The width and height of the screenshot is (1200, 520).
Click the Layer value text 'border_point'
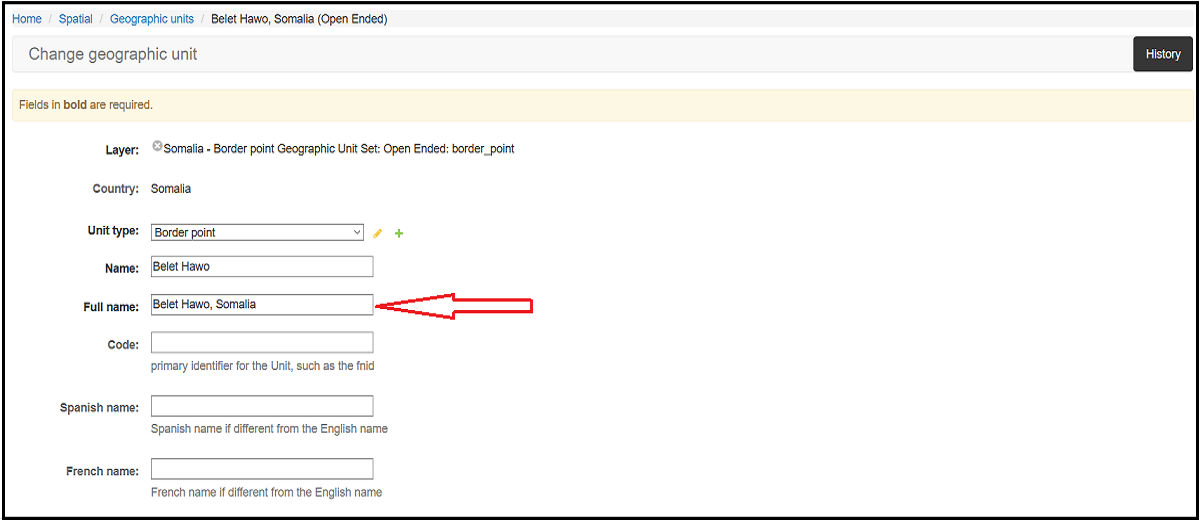[483, 149]
